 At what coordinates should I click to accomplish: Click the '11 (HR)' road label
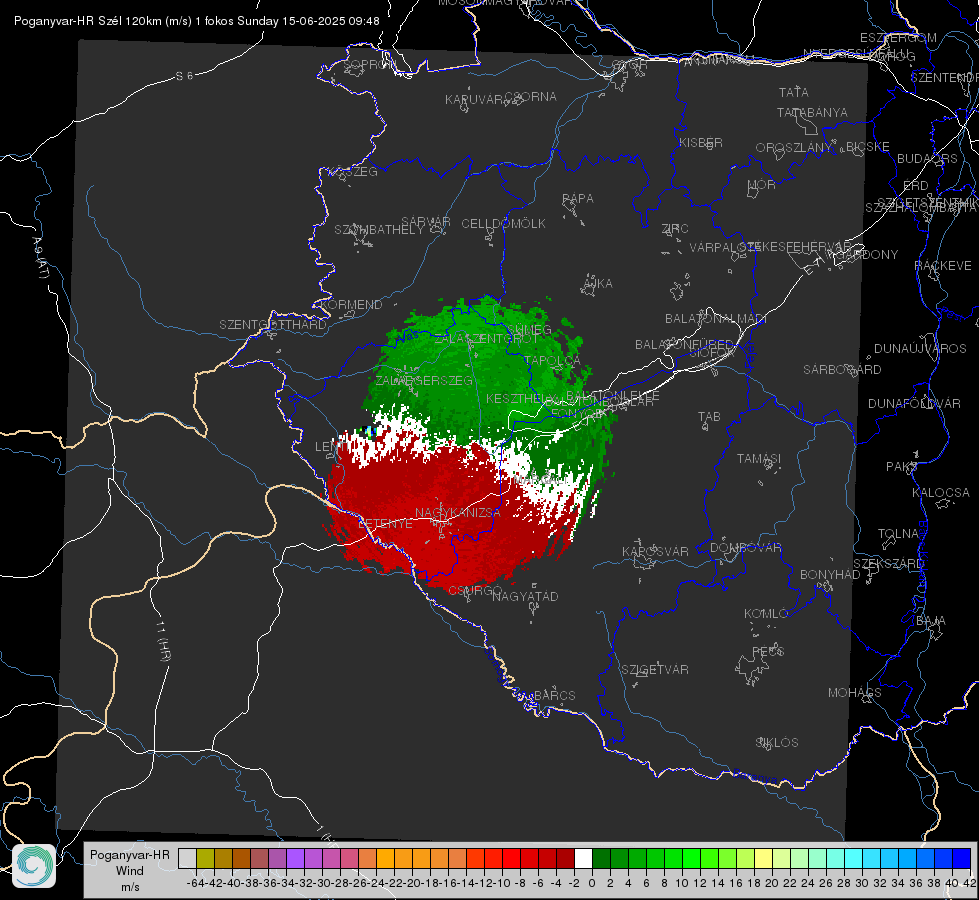162,640
